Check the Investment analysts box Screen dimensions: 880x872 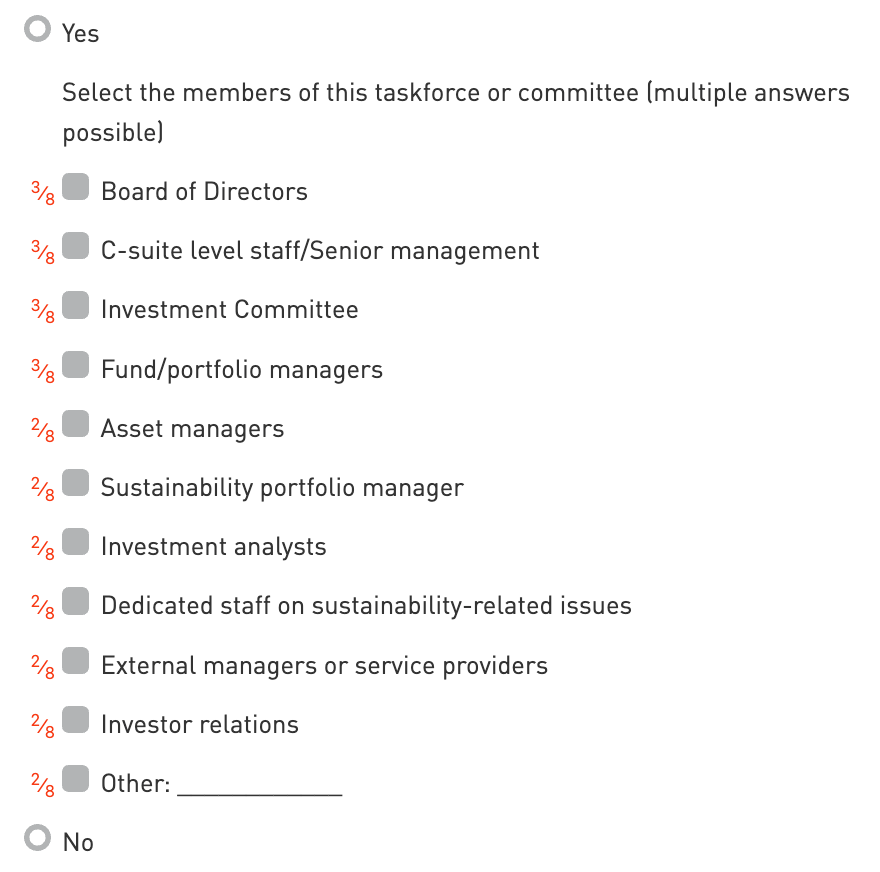[x=76, y=543]
